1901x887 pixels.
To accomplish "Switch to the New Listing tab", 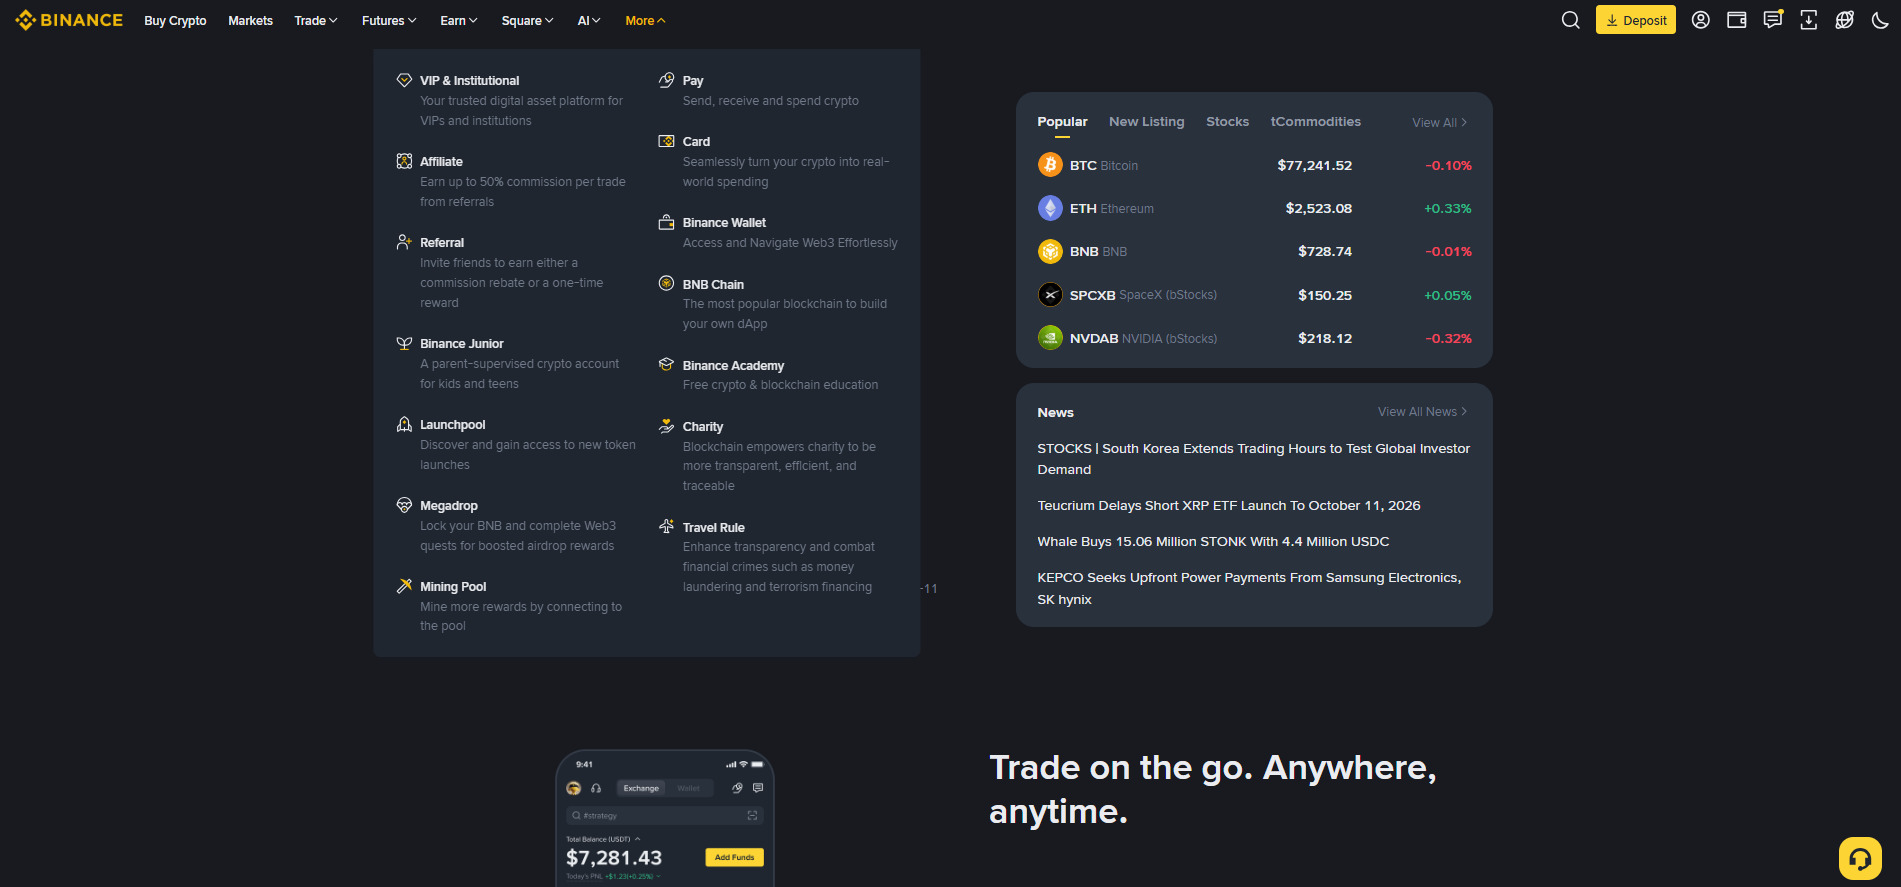I will point(1146,122).
